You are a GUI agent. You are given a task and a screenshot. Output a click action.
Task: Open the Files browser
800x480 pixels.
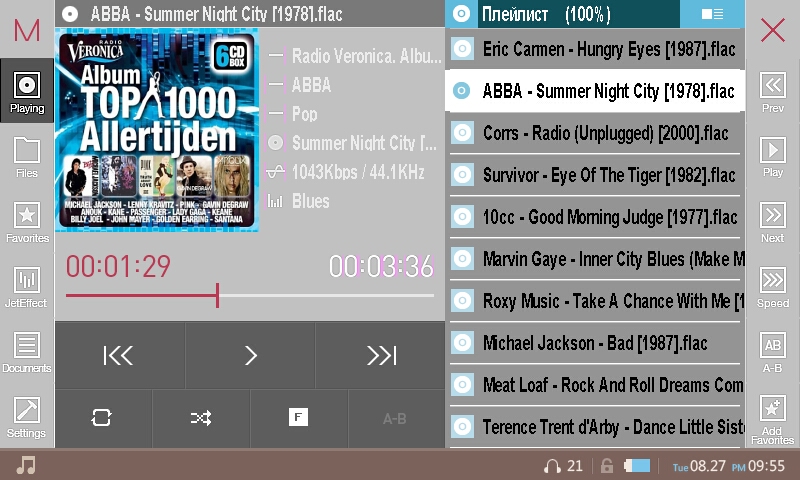(x=27, y=157)
